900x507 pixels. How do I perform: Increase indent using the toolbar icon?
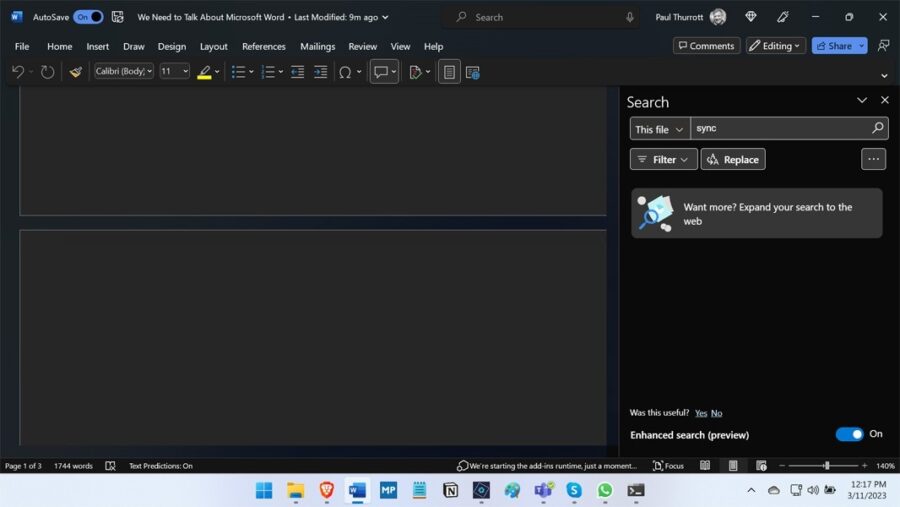320,72
